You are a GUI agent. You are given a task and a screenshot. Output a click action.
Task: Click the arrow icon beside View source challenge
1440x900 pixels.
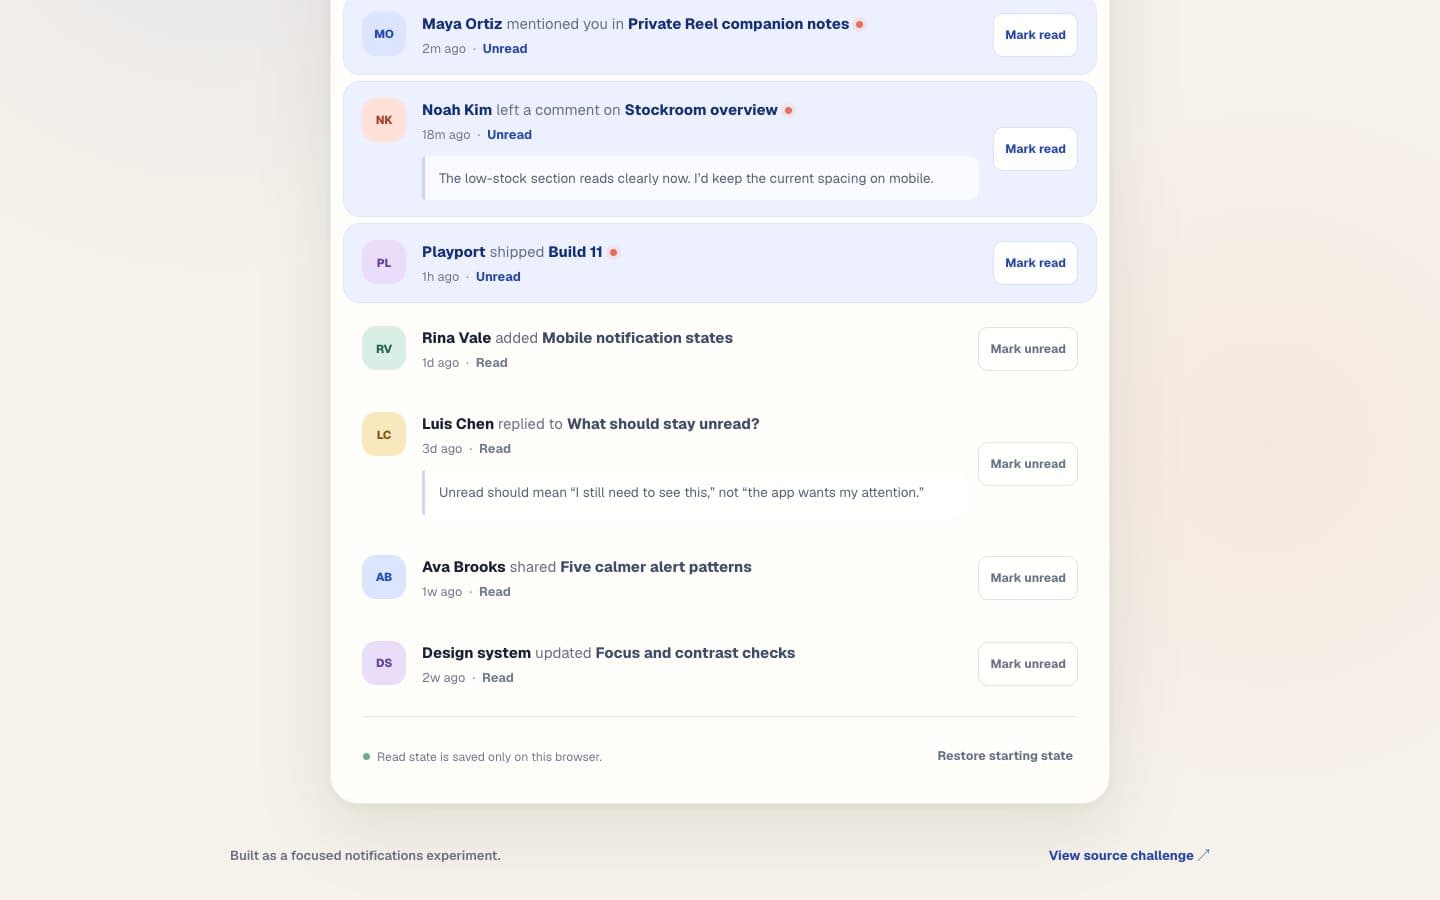1204,855
